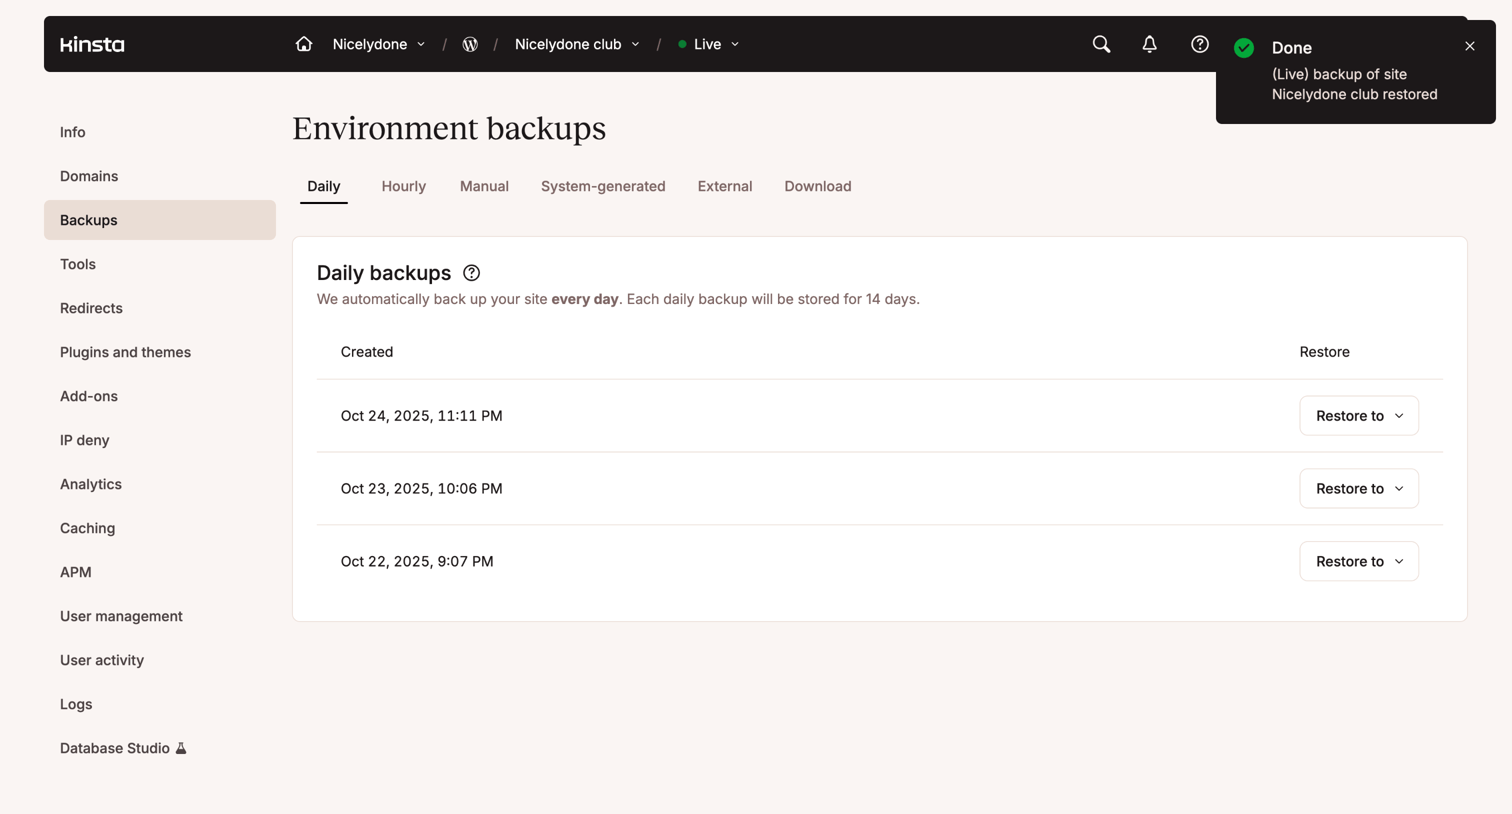Click the Daily backups help icon
The image size is (1512, 814).
pyautogui.click(x=472, y=273)
